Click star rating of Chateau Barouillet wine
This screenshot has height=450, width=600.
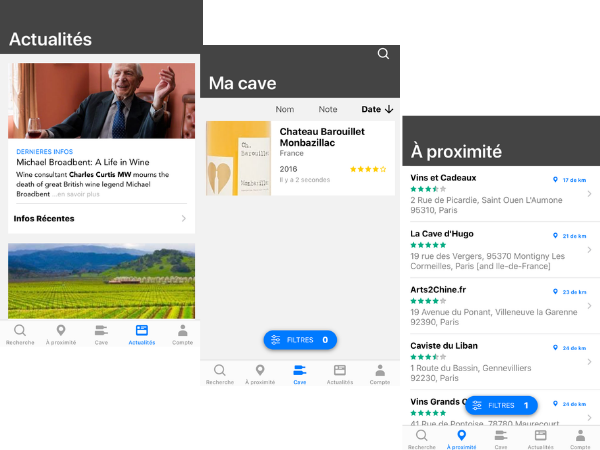click(x=368, y=169)
